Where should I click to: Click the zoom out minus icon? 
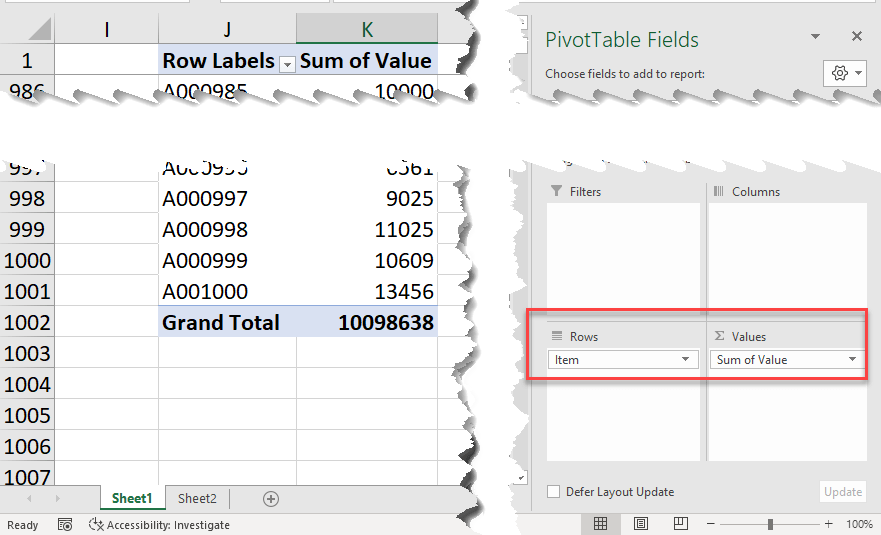click(x=709, y=524)
